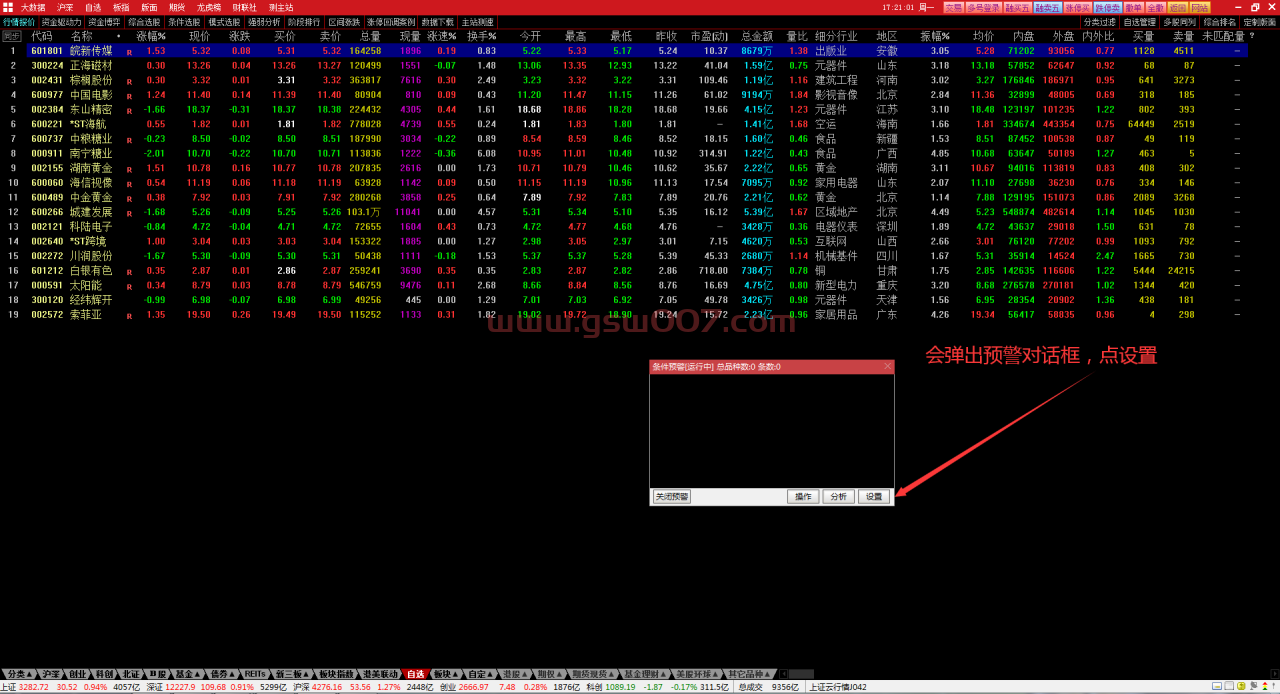Switch to the 北证 market tab

[x=131, y=674]
